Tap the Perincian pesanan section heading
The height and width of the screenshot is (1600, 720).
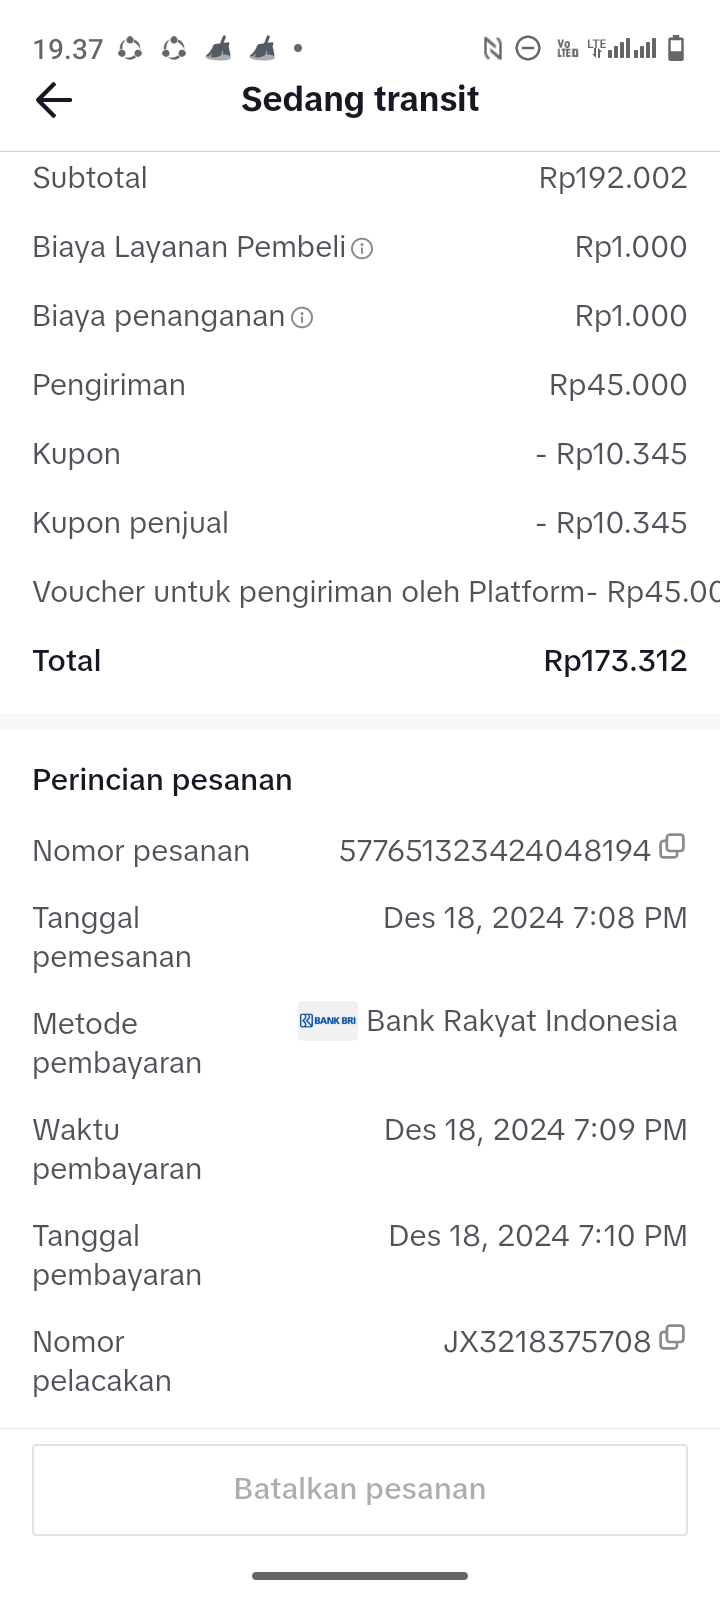pos(163,780)
